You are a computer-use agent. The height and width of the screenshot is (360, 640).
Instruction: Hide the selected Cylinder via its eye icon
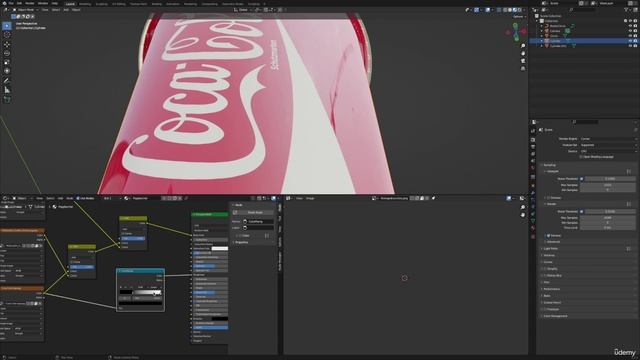coord(630,41)
